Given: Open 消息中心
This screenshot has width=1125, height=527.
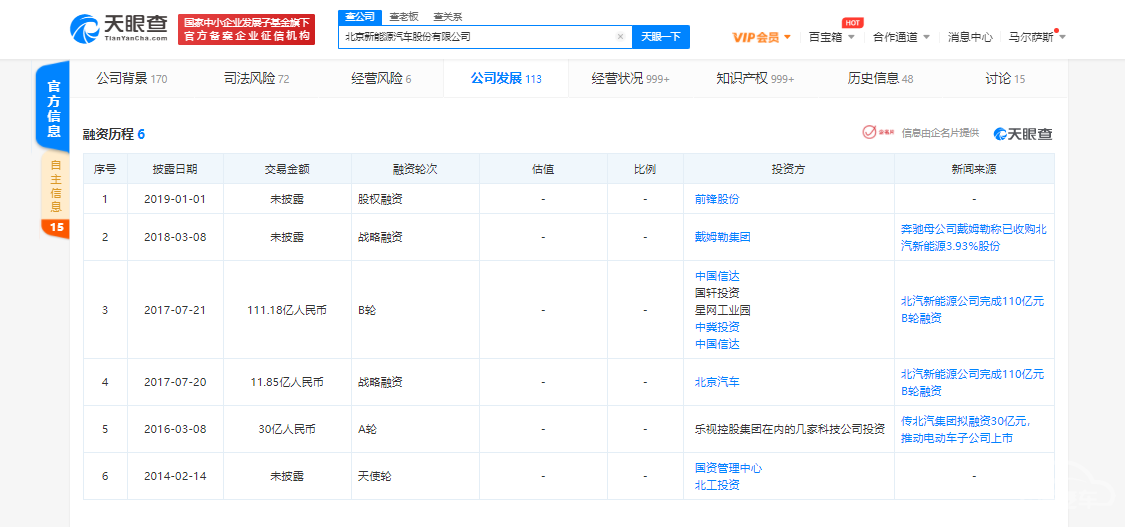Looking at the screenshot, I should pos(970,37).
